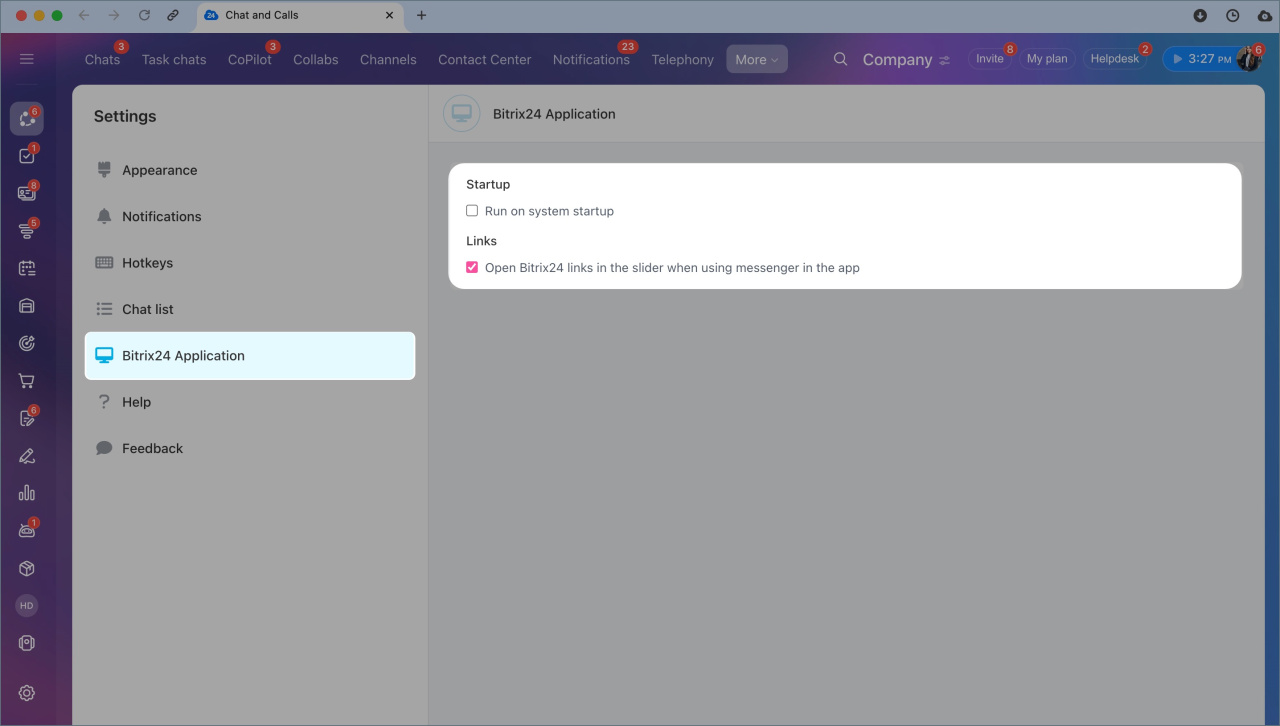Click the downloads icon in browser bar
The width and height of the screenshot is (1280, 726).
click(x=1200, y=15)
